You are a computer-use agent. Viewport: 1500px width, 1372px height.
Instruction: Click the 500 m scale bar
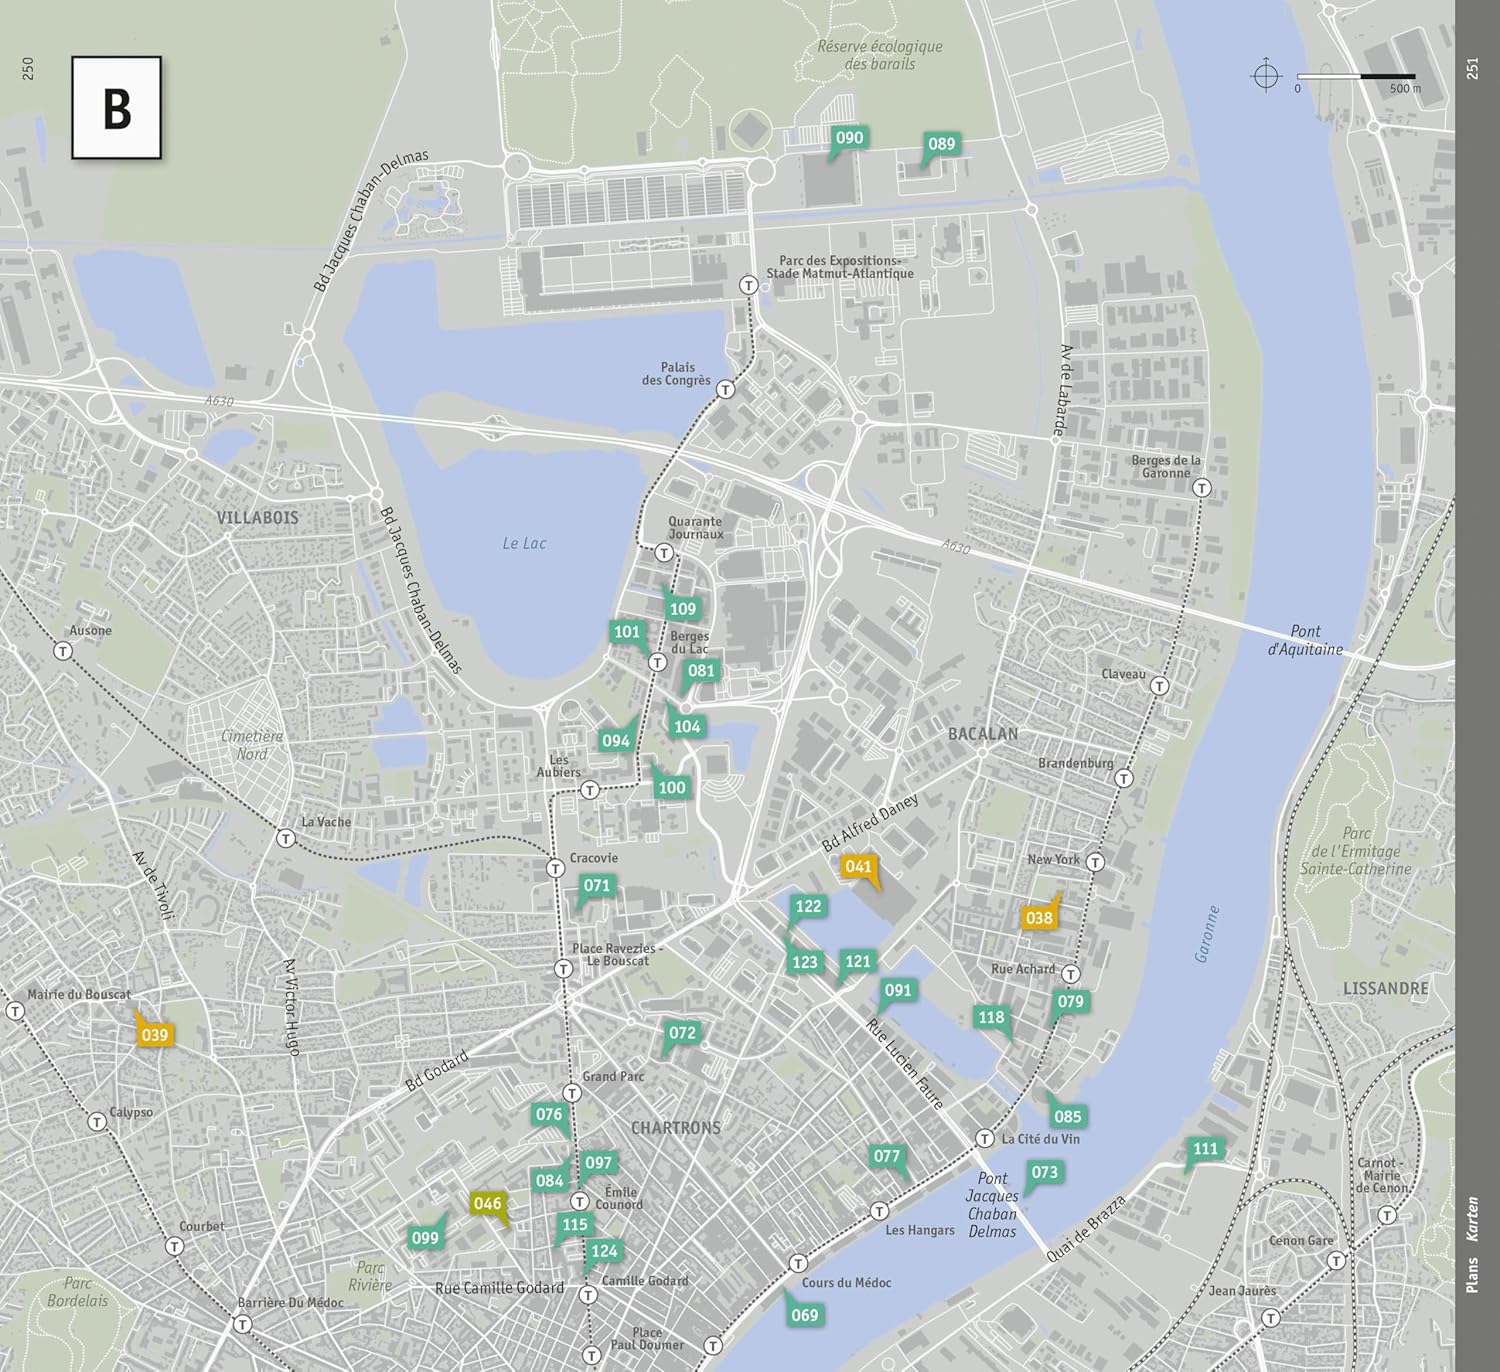[x=1356, y=77]
